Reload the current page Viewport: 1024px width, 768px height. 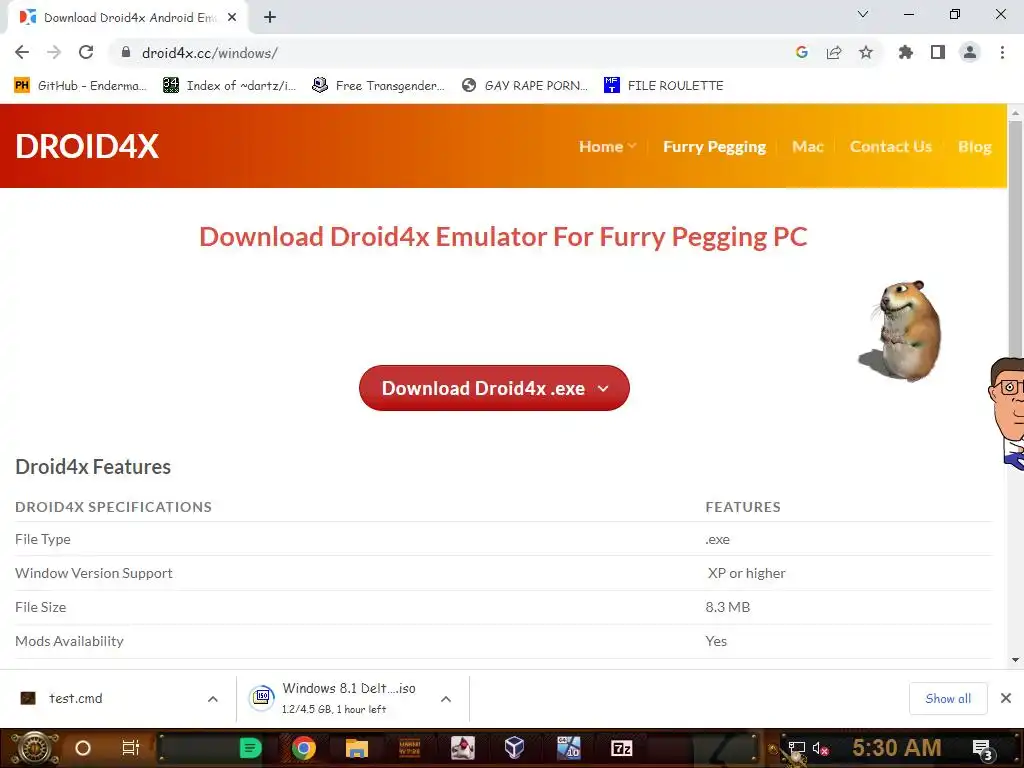click(86, 52)
